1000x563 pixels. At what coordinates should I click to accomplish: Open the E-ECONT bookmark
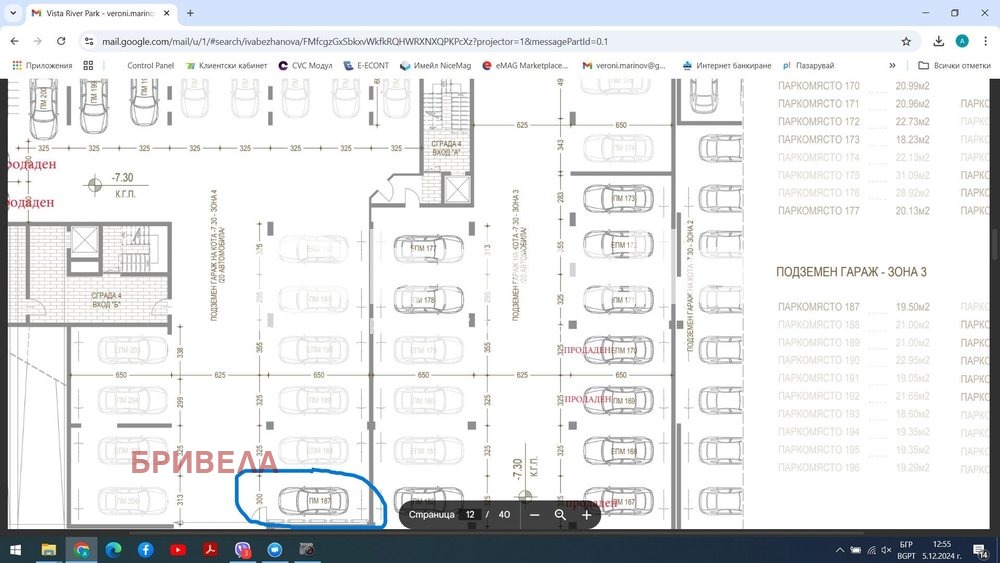point(365,65)
